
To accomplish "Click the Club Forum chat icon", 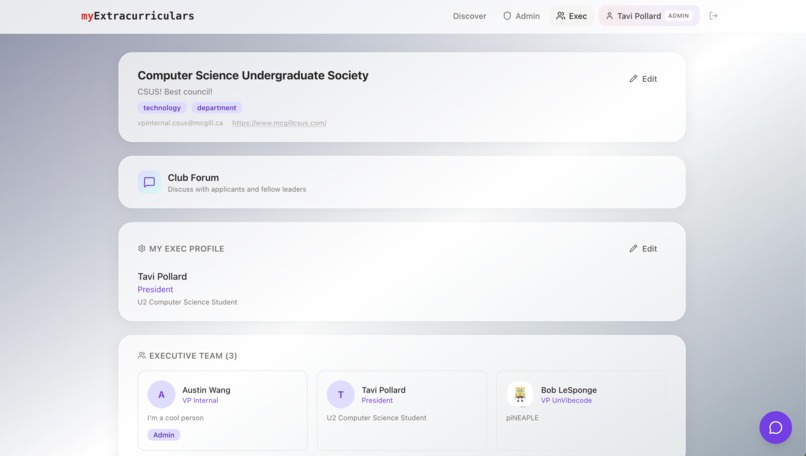I will [149, 182].
